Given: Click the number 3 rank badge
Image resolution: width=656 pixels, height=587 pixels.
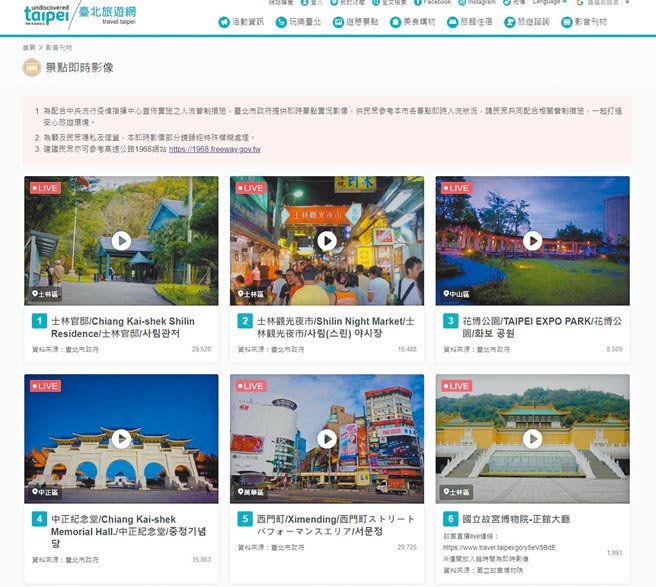Looking at the screenshot, I should (x=451, y=321).
